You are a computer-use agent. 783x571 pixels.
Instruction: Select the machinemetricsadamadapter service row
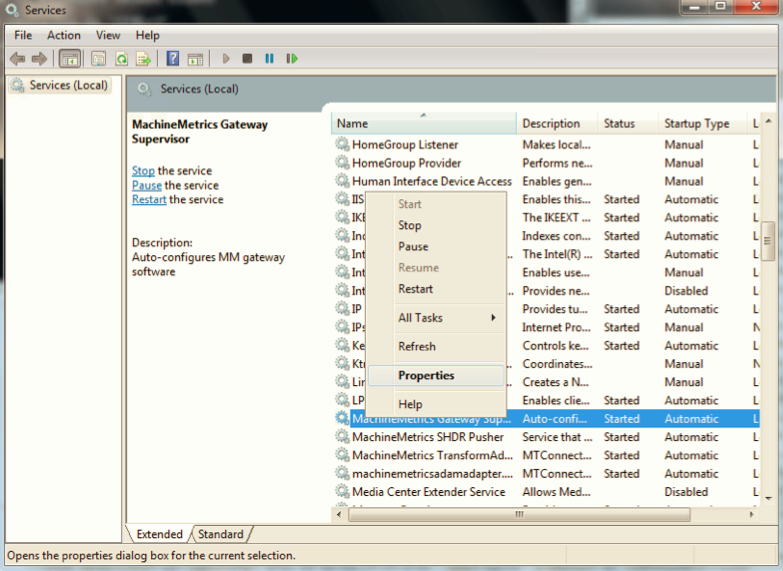pos(546,473)
